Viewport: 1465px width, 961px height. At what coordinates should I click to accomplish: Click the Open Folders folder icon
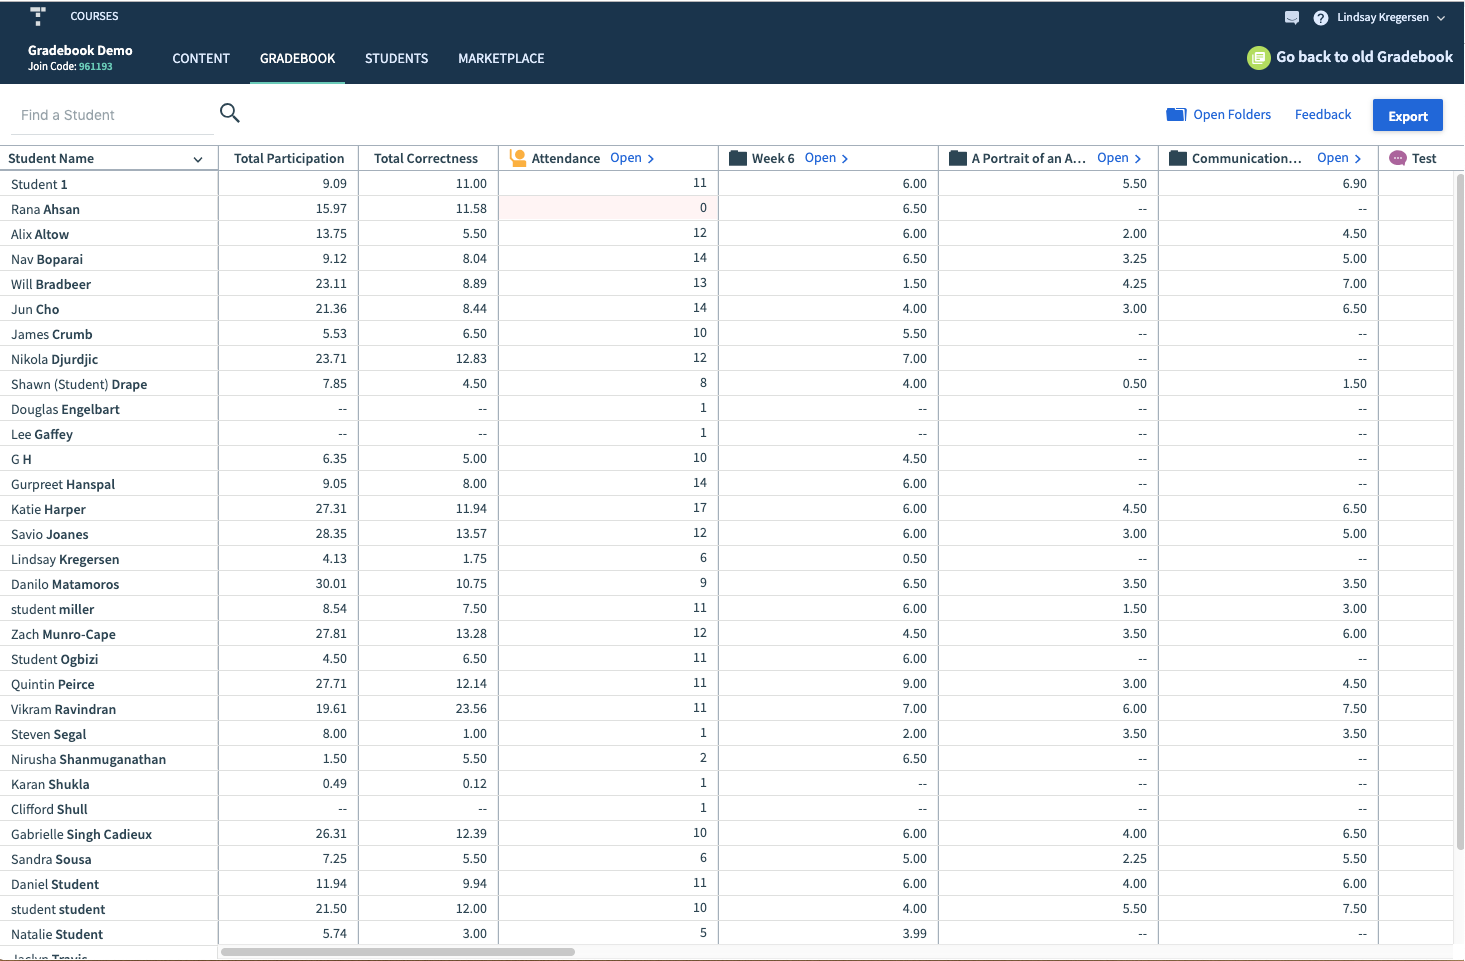click(1176, 115)
